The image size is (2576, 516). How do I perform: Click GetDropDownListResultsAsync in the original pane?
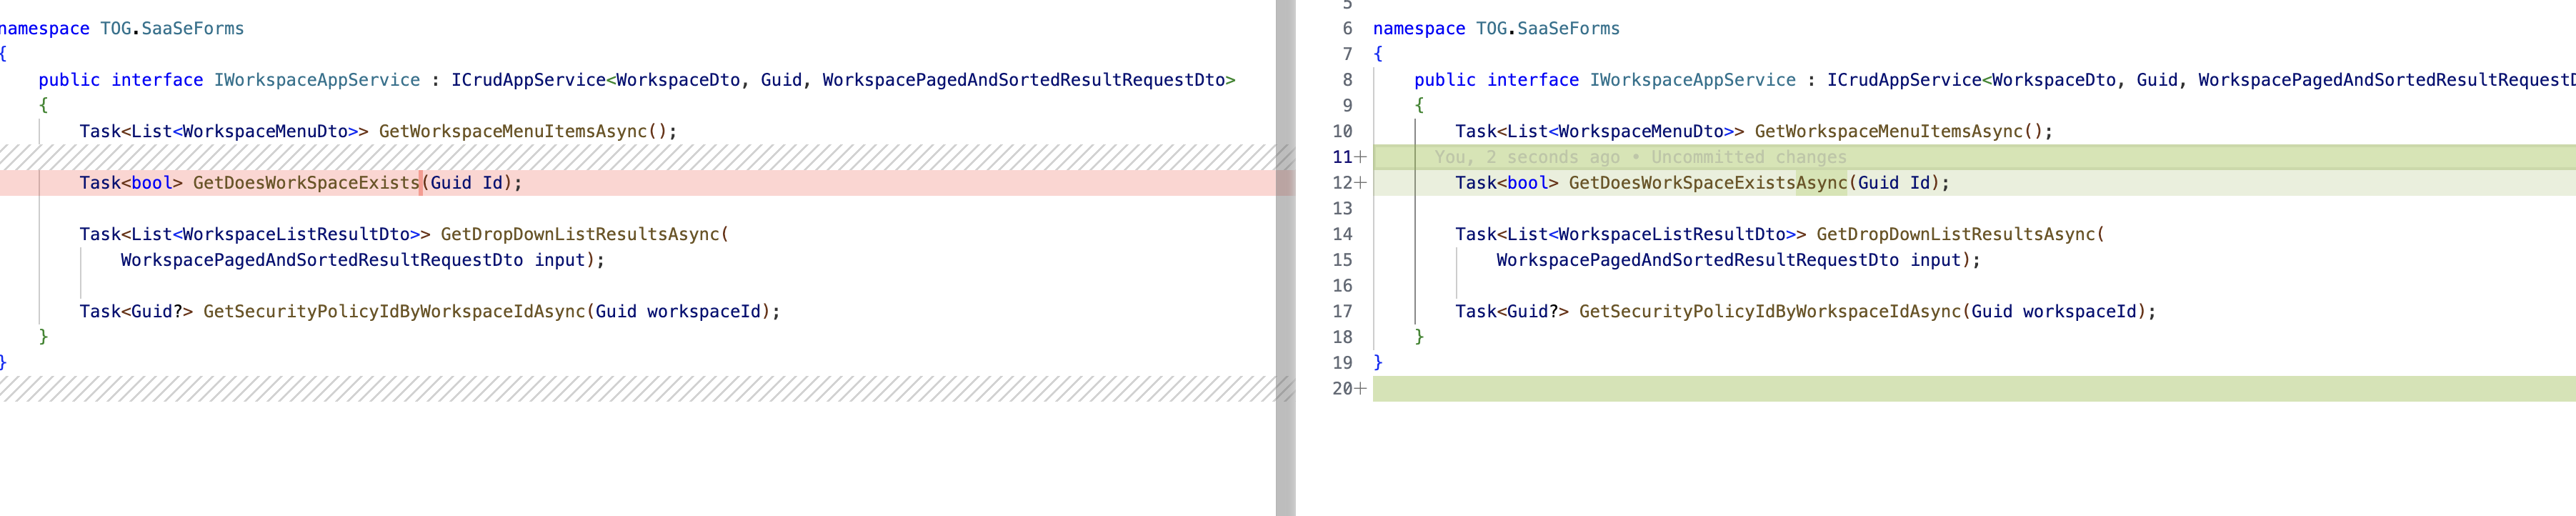(580, 234)
